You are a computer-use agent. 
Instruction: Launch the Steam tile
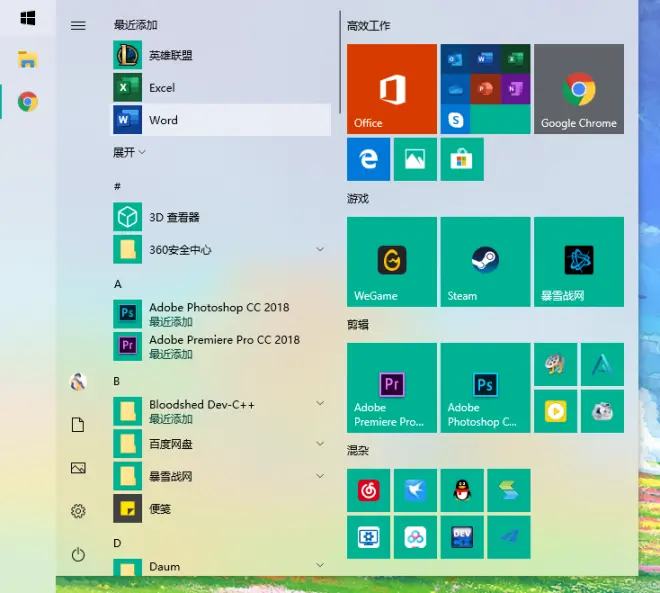tap(485, 262)
